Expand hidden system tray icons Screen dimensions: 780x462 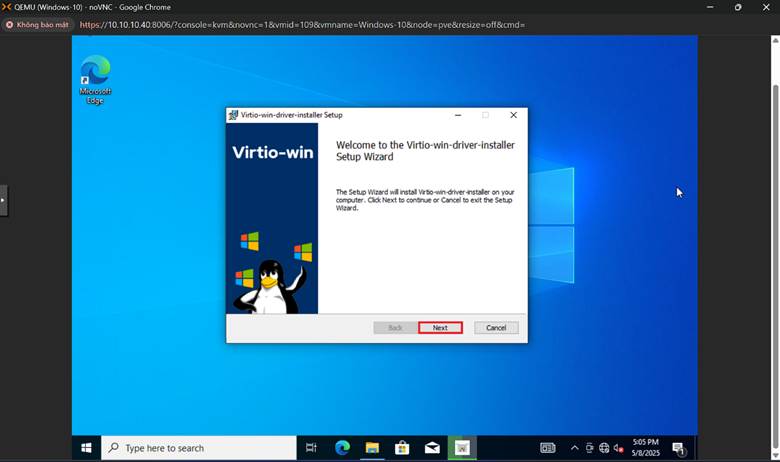(574, 448)
